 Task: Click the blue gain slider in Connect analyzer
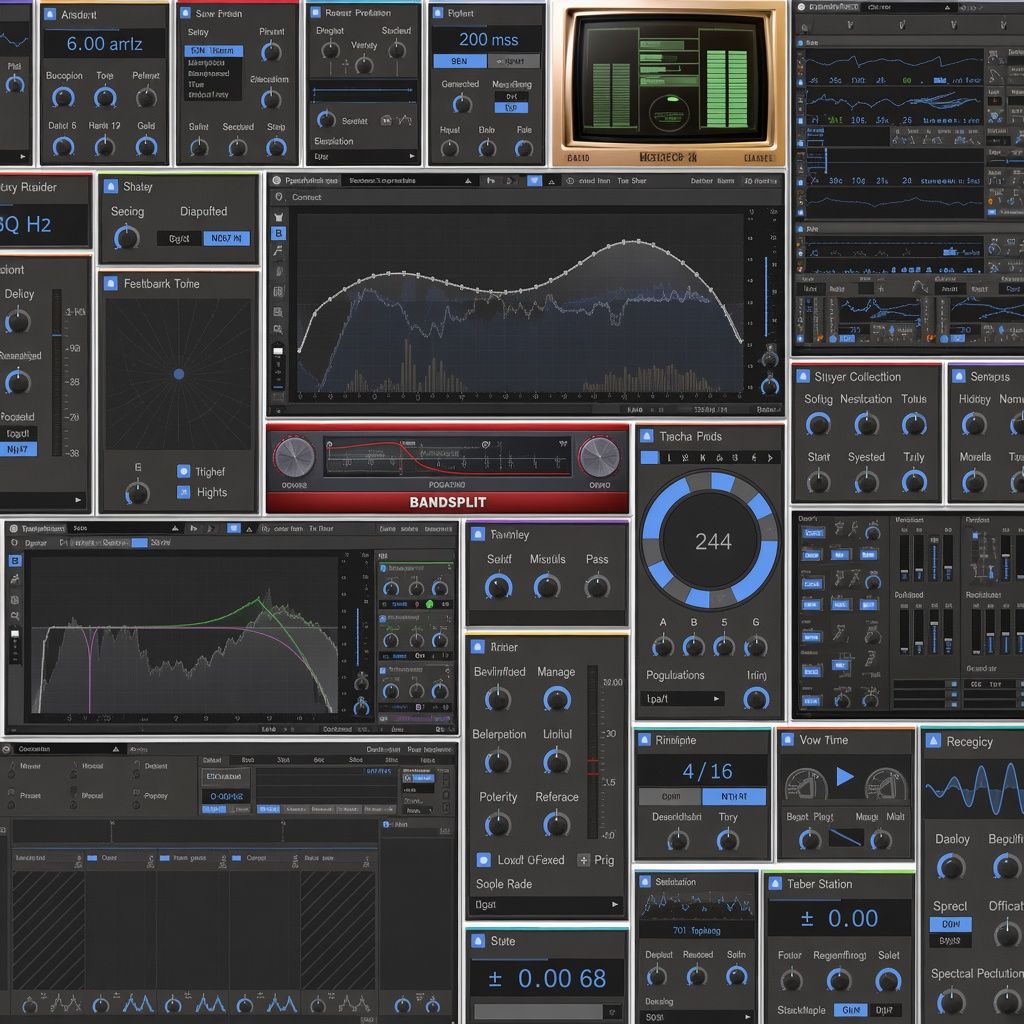766,297
